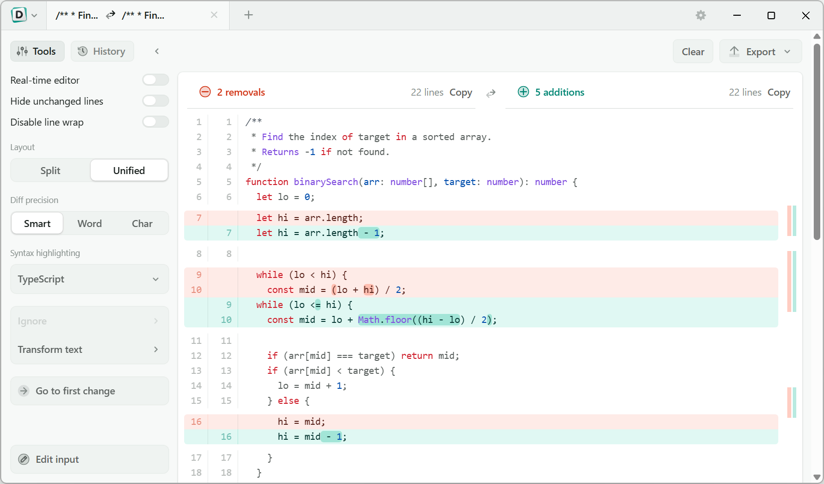This screenshot has width=824, height=484.
Task: Enable the Real-time editor toggle
Action: (x=156, y=80)
